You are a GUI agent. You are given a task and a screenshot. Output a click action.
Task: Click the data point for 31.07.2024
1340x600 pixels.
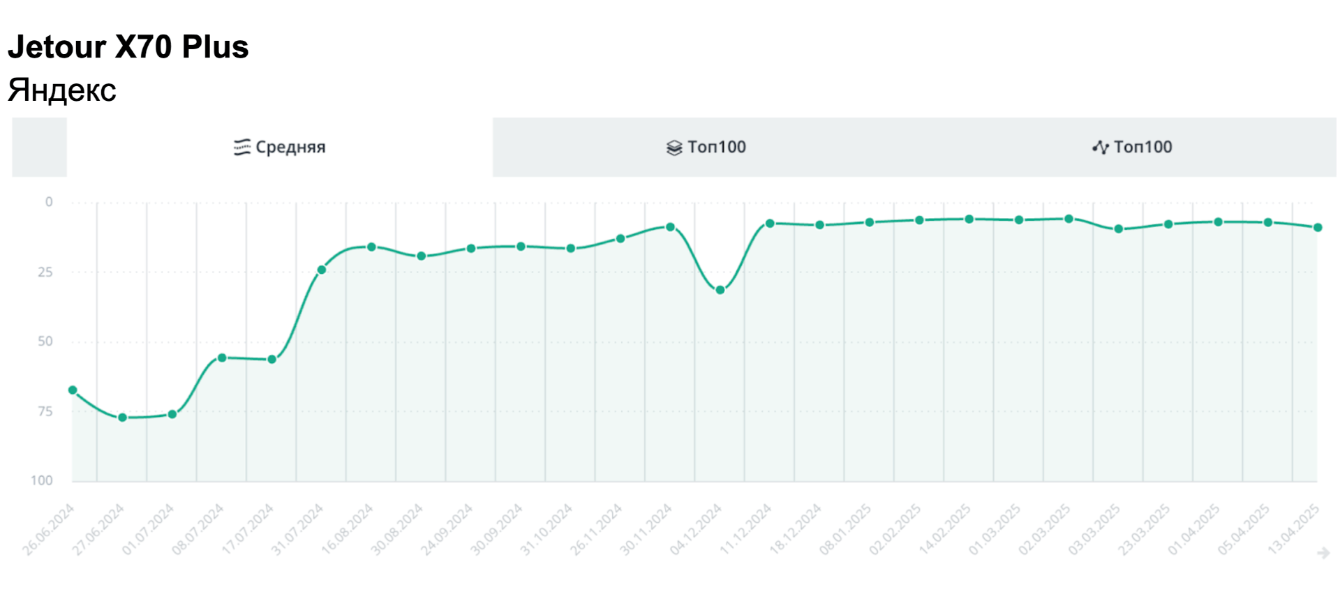click(321, 270)
